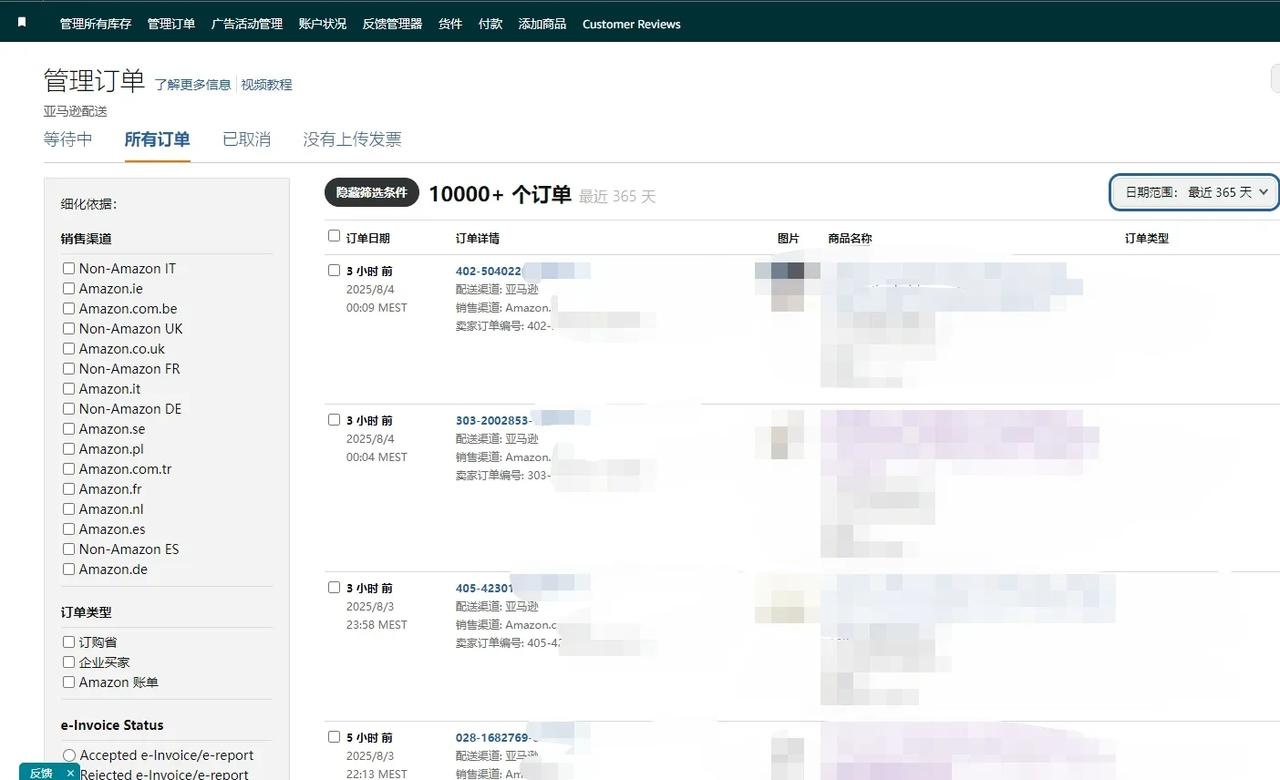The image size is (1280, 780).
Task: Check Amazon.pl filter
Action: [69, 448]
